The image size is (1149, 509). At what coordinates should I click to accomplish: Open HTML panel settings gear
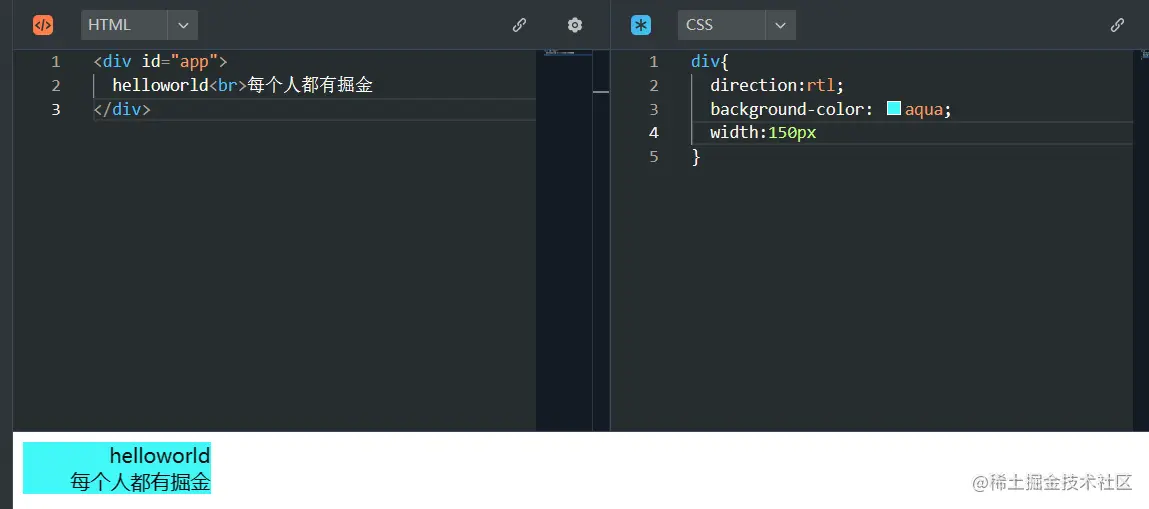point(575,25)
